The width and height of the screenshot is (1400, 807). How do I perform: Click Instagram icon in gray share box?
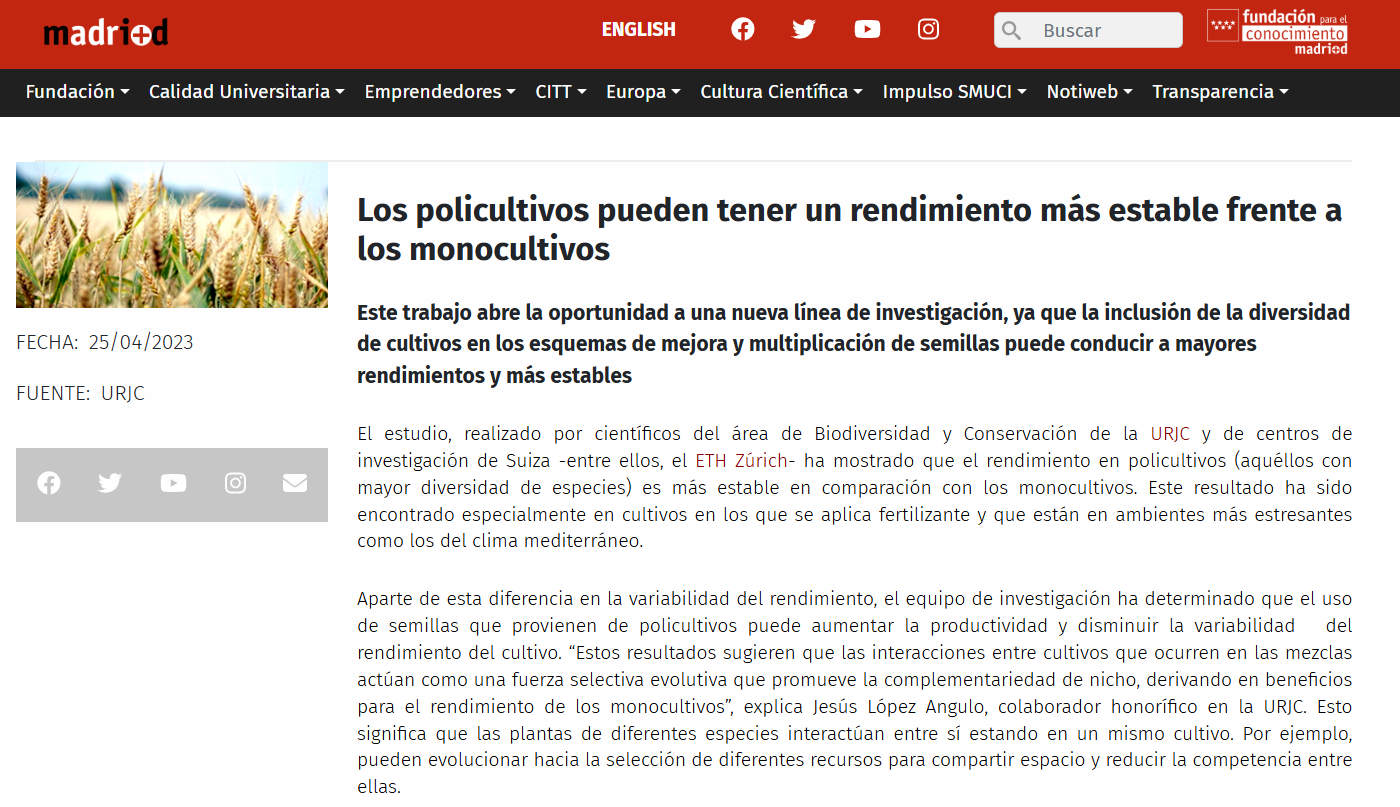[x=235, y=484]
